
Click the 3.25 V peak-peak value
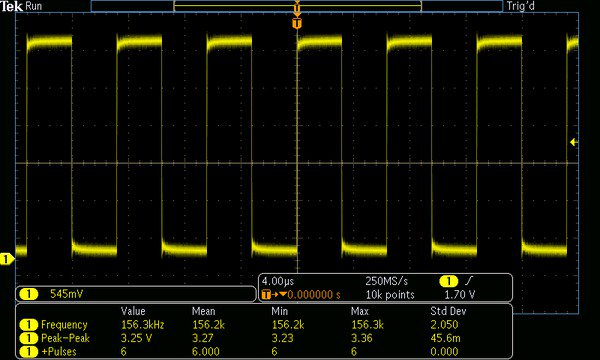(x=136, y=338)
